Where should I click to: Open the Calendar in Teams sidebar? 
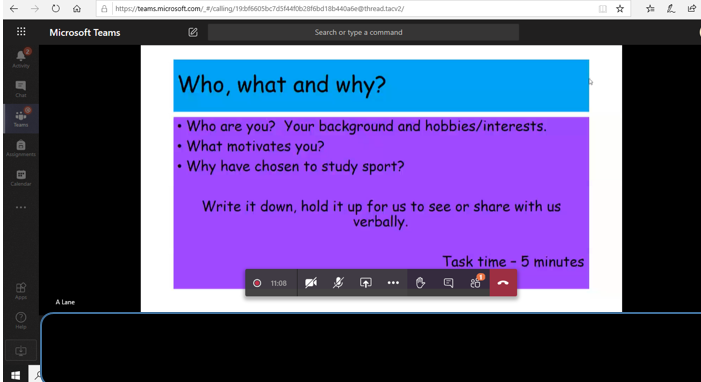pos(21,178)
